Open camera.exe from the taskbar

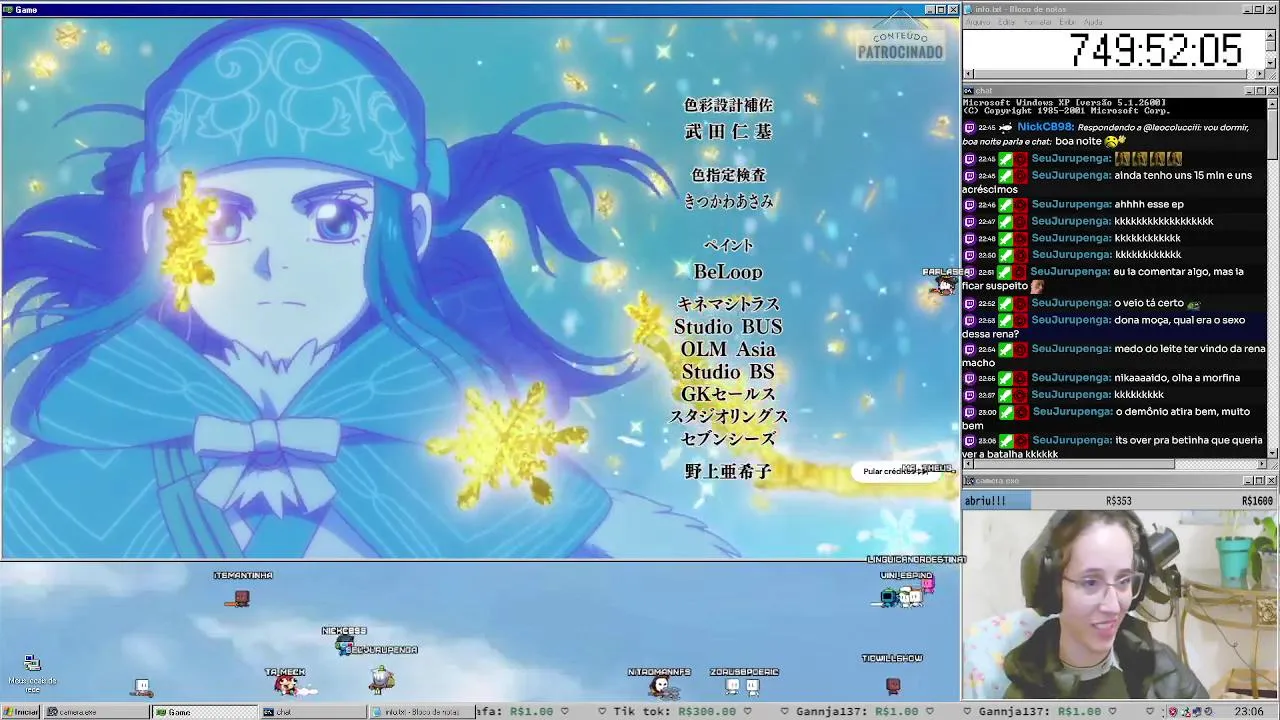[95, 712]
